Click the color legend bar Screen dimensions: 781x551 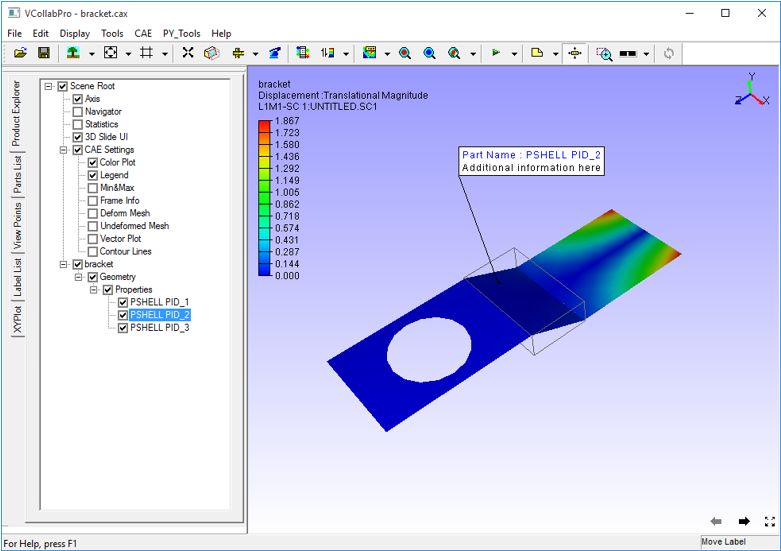[264, 198]
